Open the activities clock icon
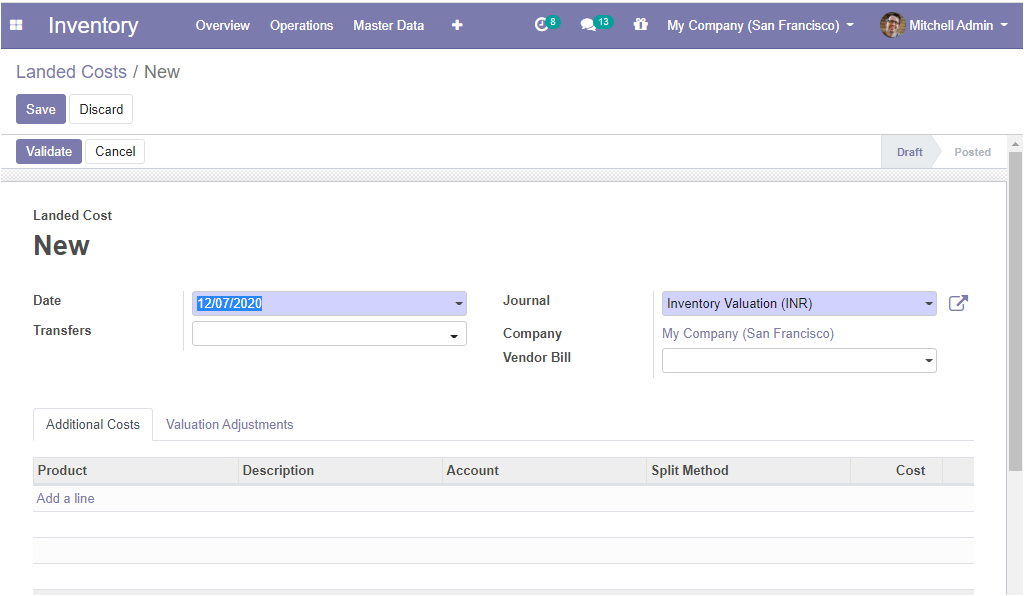 (x=541, y=25)
